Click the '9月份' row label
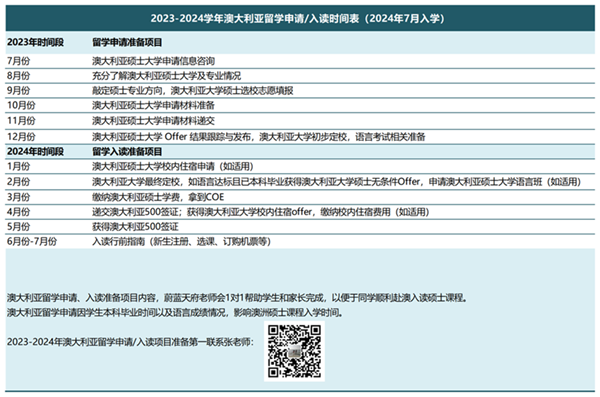The image size is (600, 397). tap(18, 90)
